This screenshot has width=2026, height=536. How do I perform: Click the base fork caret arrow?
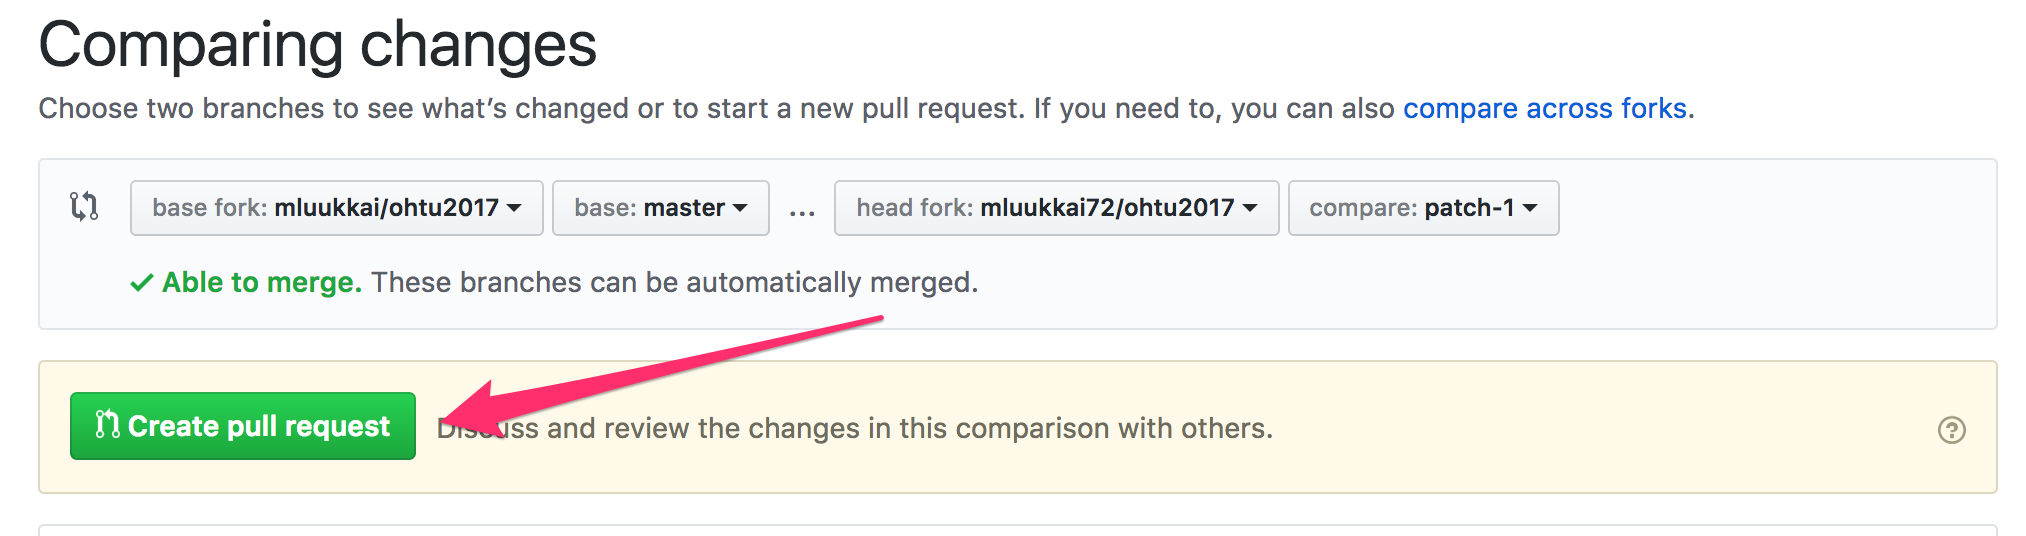514,208
